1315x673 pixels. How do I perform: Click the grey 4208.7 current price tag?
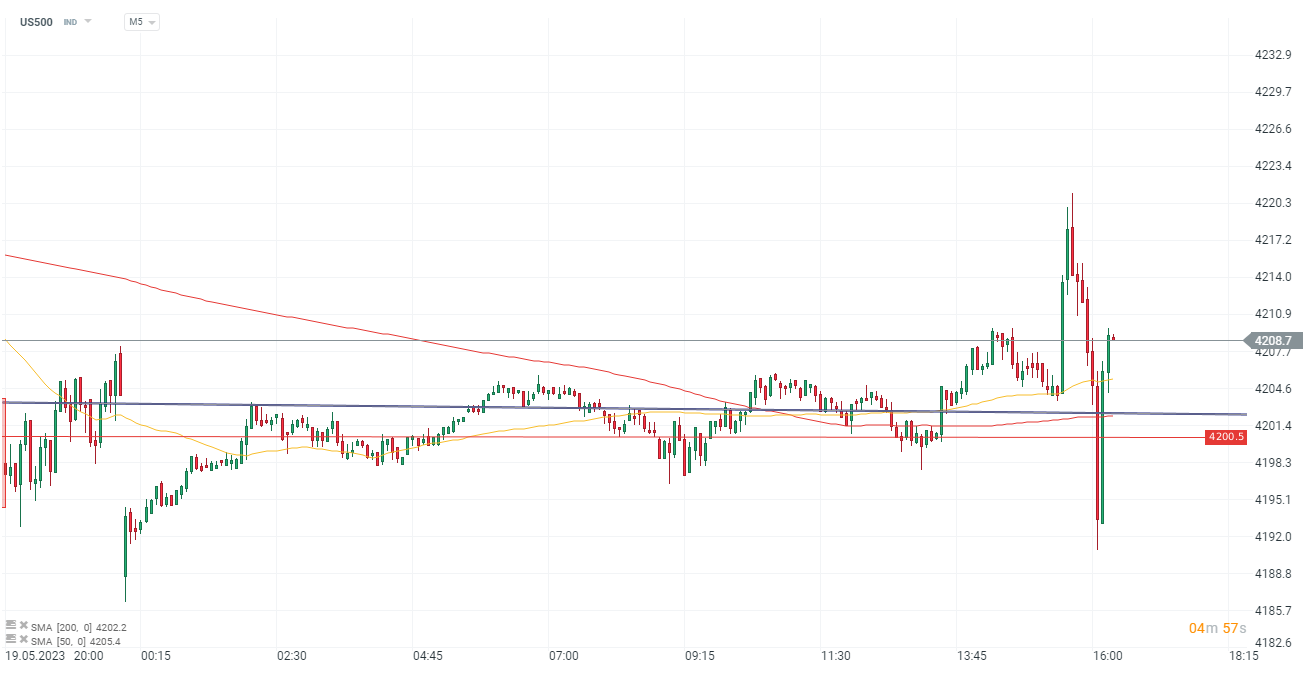pos(1278,341)
